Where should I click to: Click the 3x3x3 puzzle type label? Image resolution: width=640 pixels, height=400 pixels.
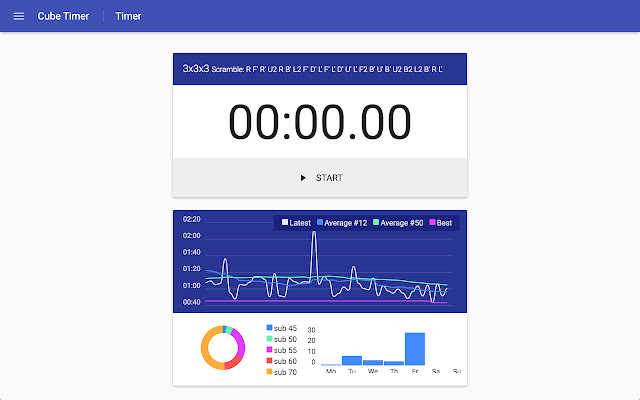pyautogui.click(x=196, y=69)
